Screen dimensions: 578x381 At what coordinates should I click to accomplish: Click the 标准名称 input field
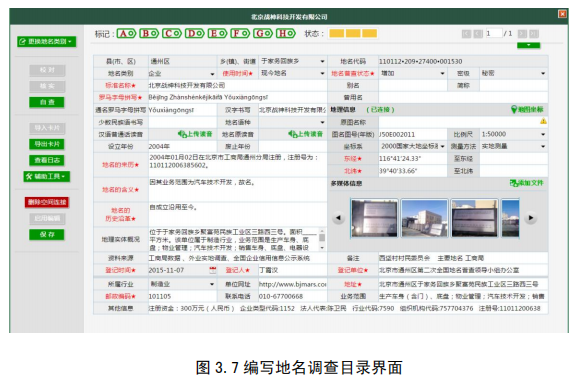tap(237, 85)
